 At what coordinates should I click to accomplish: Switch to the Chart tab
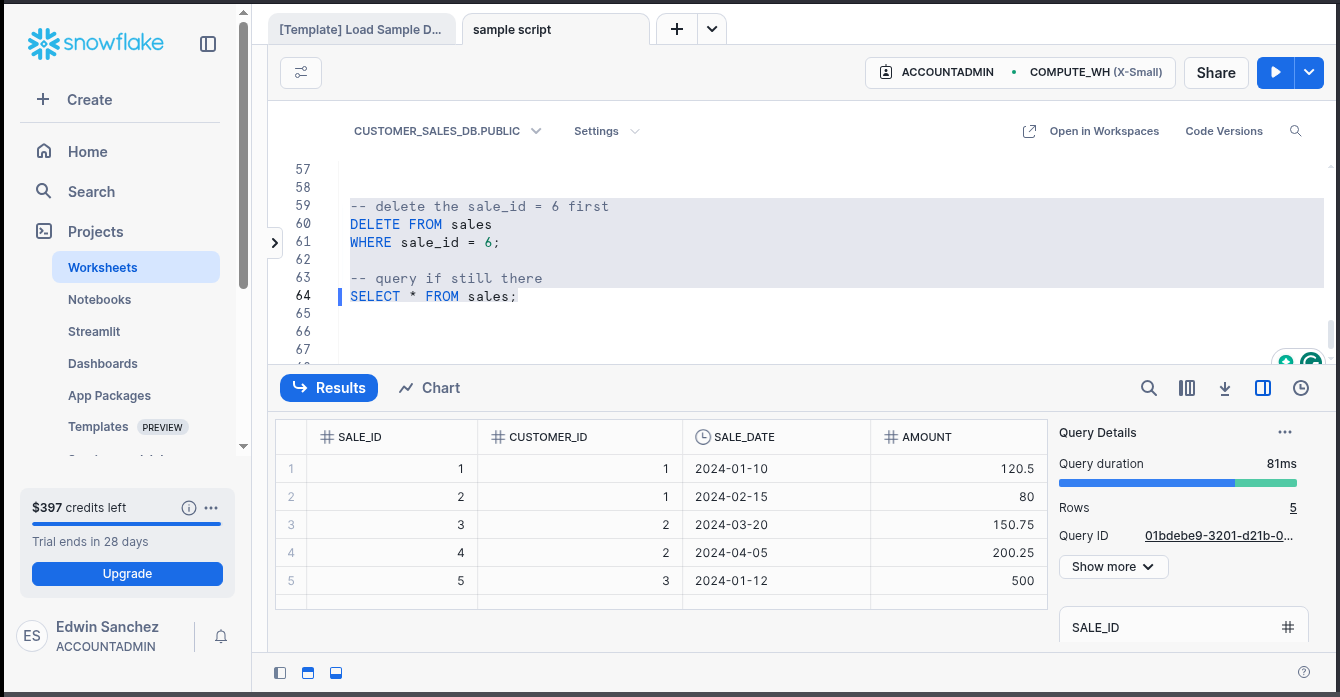point(428,387)
